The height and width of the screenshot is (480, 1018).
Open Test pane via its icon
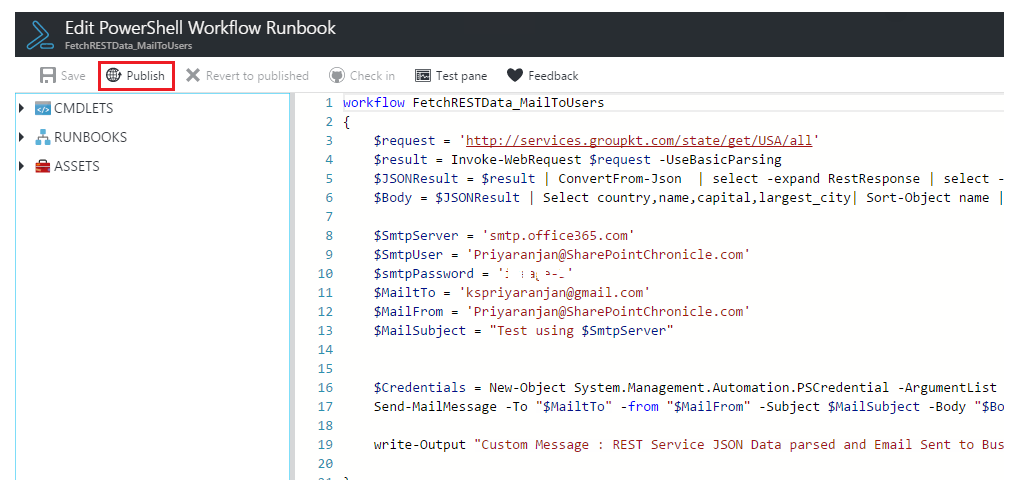423,76
